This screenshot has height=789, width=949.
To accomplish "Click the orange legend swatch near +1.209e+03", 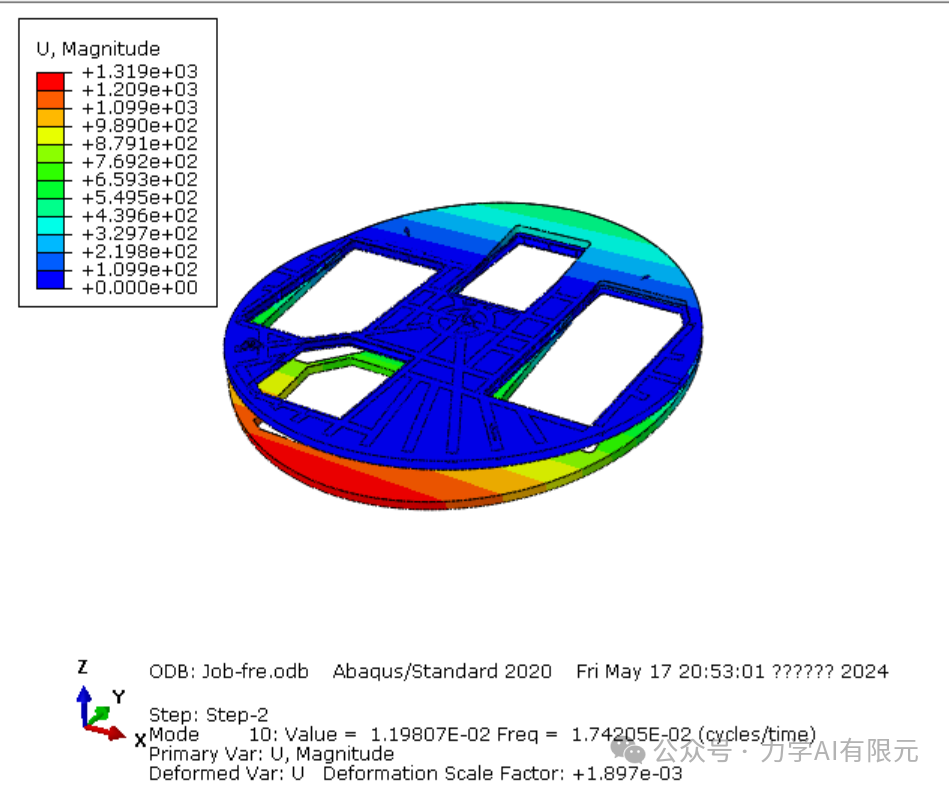I will coord(50,100).
